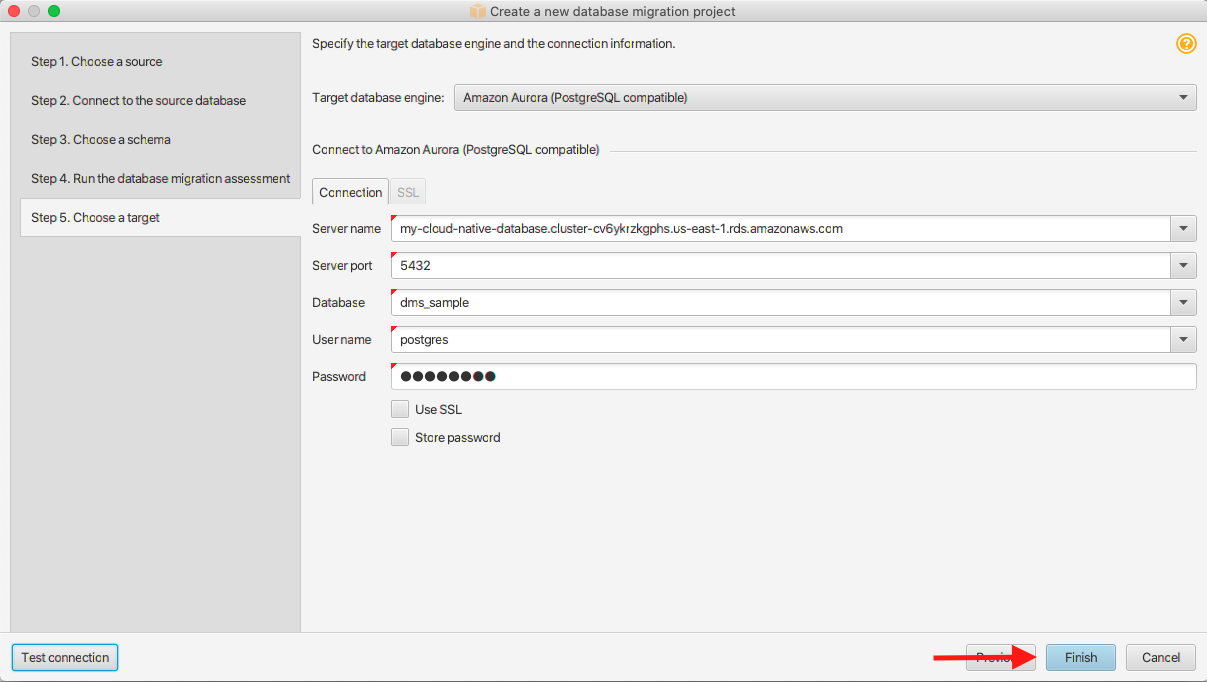Open the Target database engine dropdown
Image resolution: width=1207 pixels, height=682 pixels.
click(x=825, y=98)
